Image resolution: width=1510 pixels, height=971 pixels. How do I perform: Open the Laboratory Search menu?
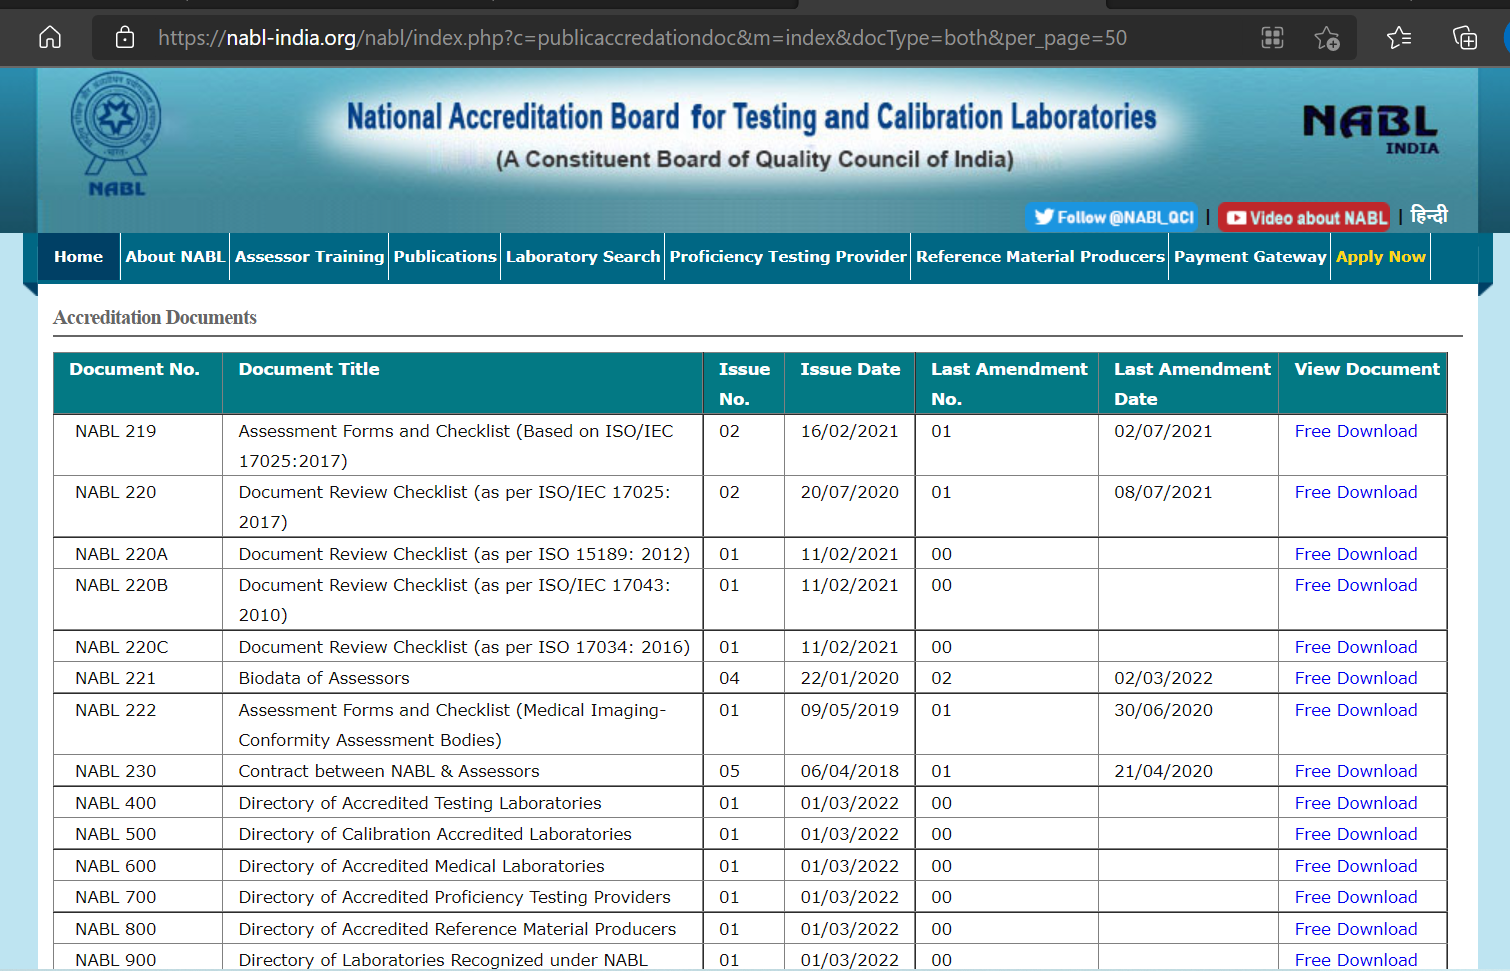tap(583, 257)
